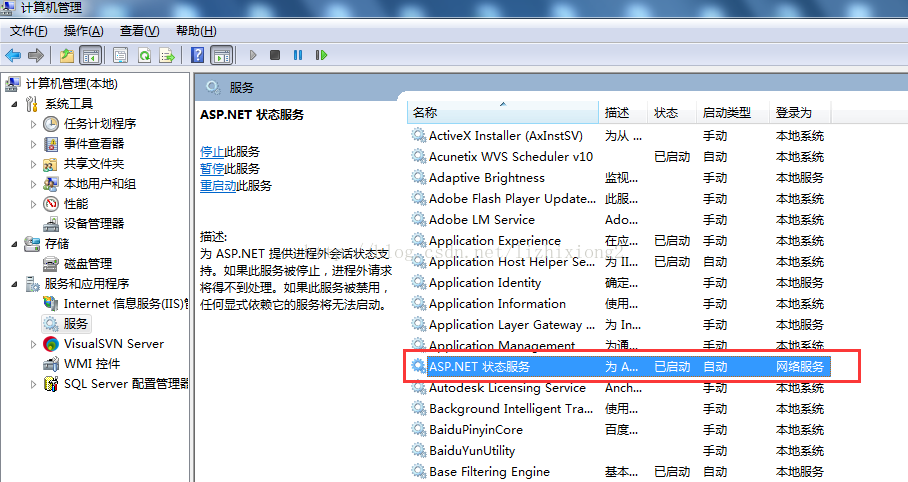
Task: Expand the 性能 tree node
Action: click(x=33, y=204)
